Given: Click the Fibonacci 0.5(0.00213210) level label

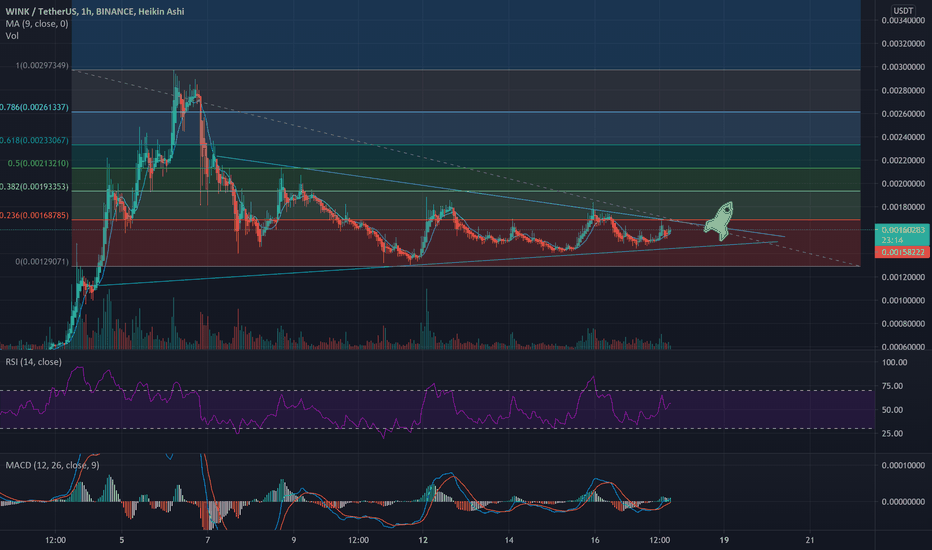Looking at the screenshot, I should [x=38, y=163].
